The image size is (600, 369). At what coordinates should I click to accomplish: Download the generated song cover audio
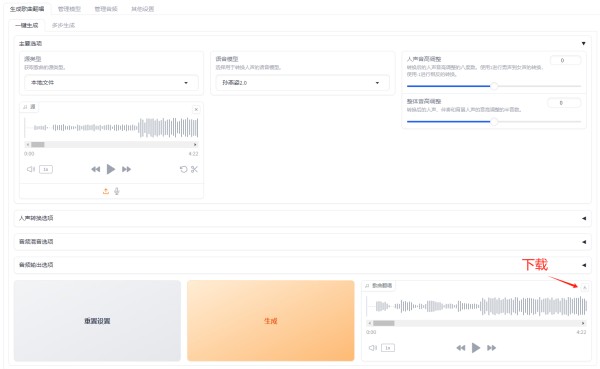click(x=584, y=287)
